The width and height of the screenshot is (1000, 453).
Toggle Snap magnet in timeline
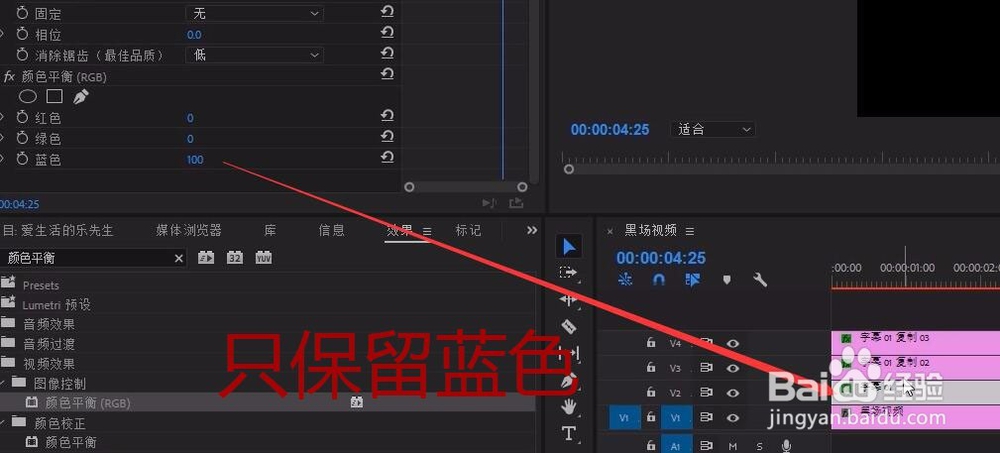659,279
